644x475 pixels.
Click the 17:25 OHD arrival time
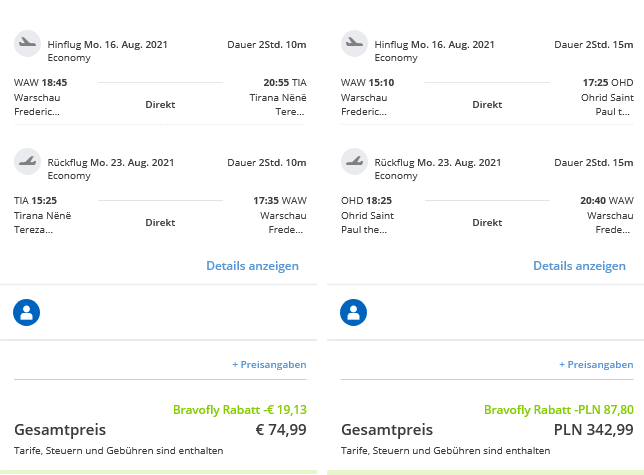[x=608, y=83]
